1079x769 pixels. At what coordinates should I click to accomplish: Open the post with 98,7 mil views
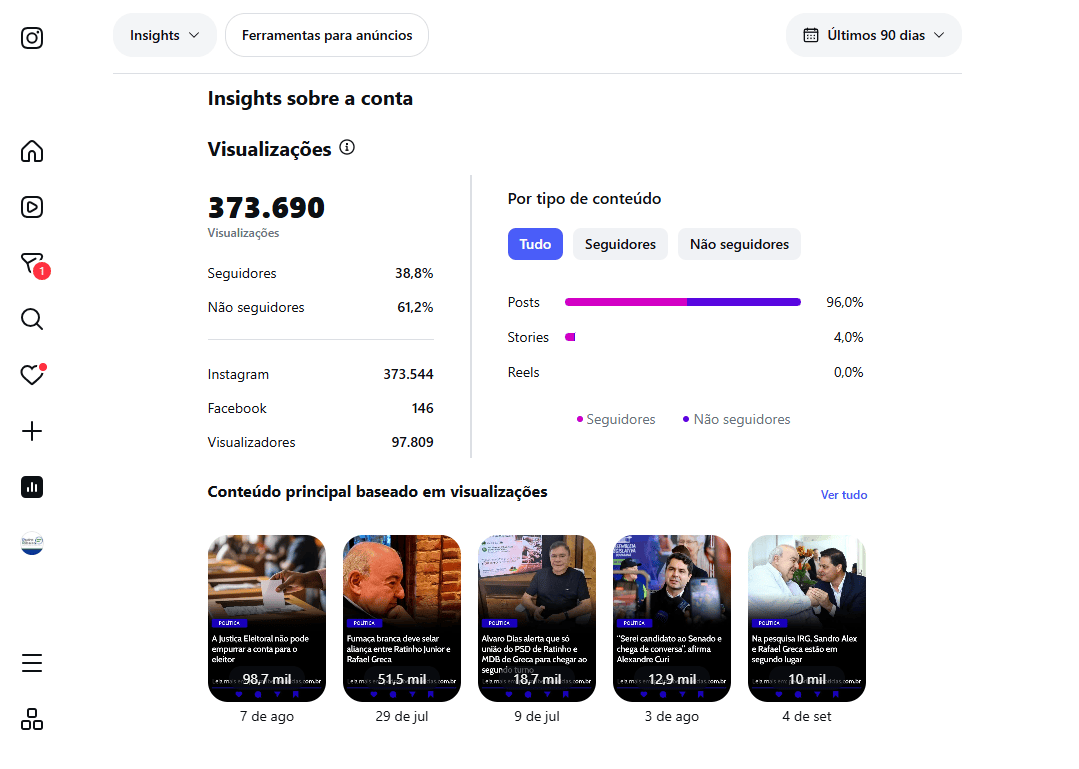tap(267, 618)
